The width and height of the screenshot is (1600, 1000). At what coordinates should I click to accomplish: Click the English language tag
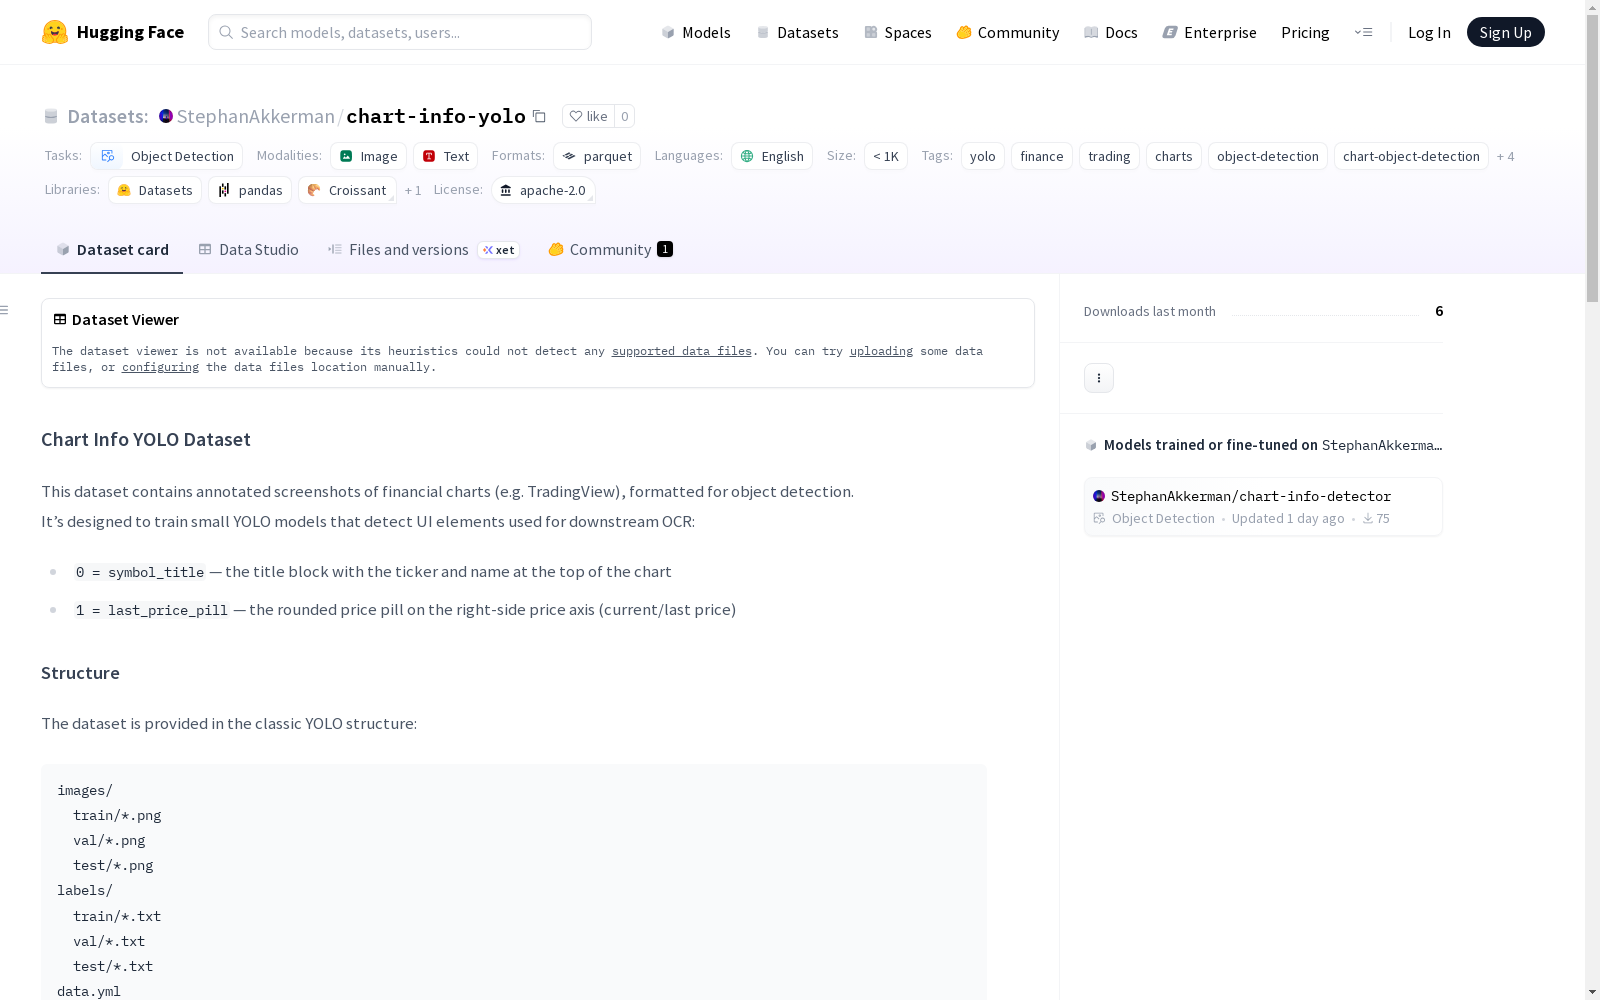772,156
